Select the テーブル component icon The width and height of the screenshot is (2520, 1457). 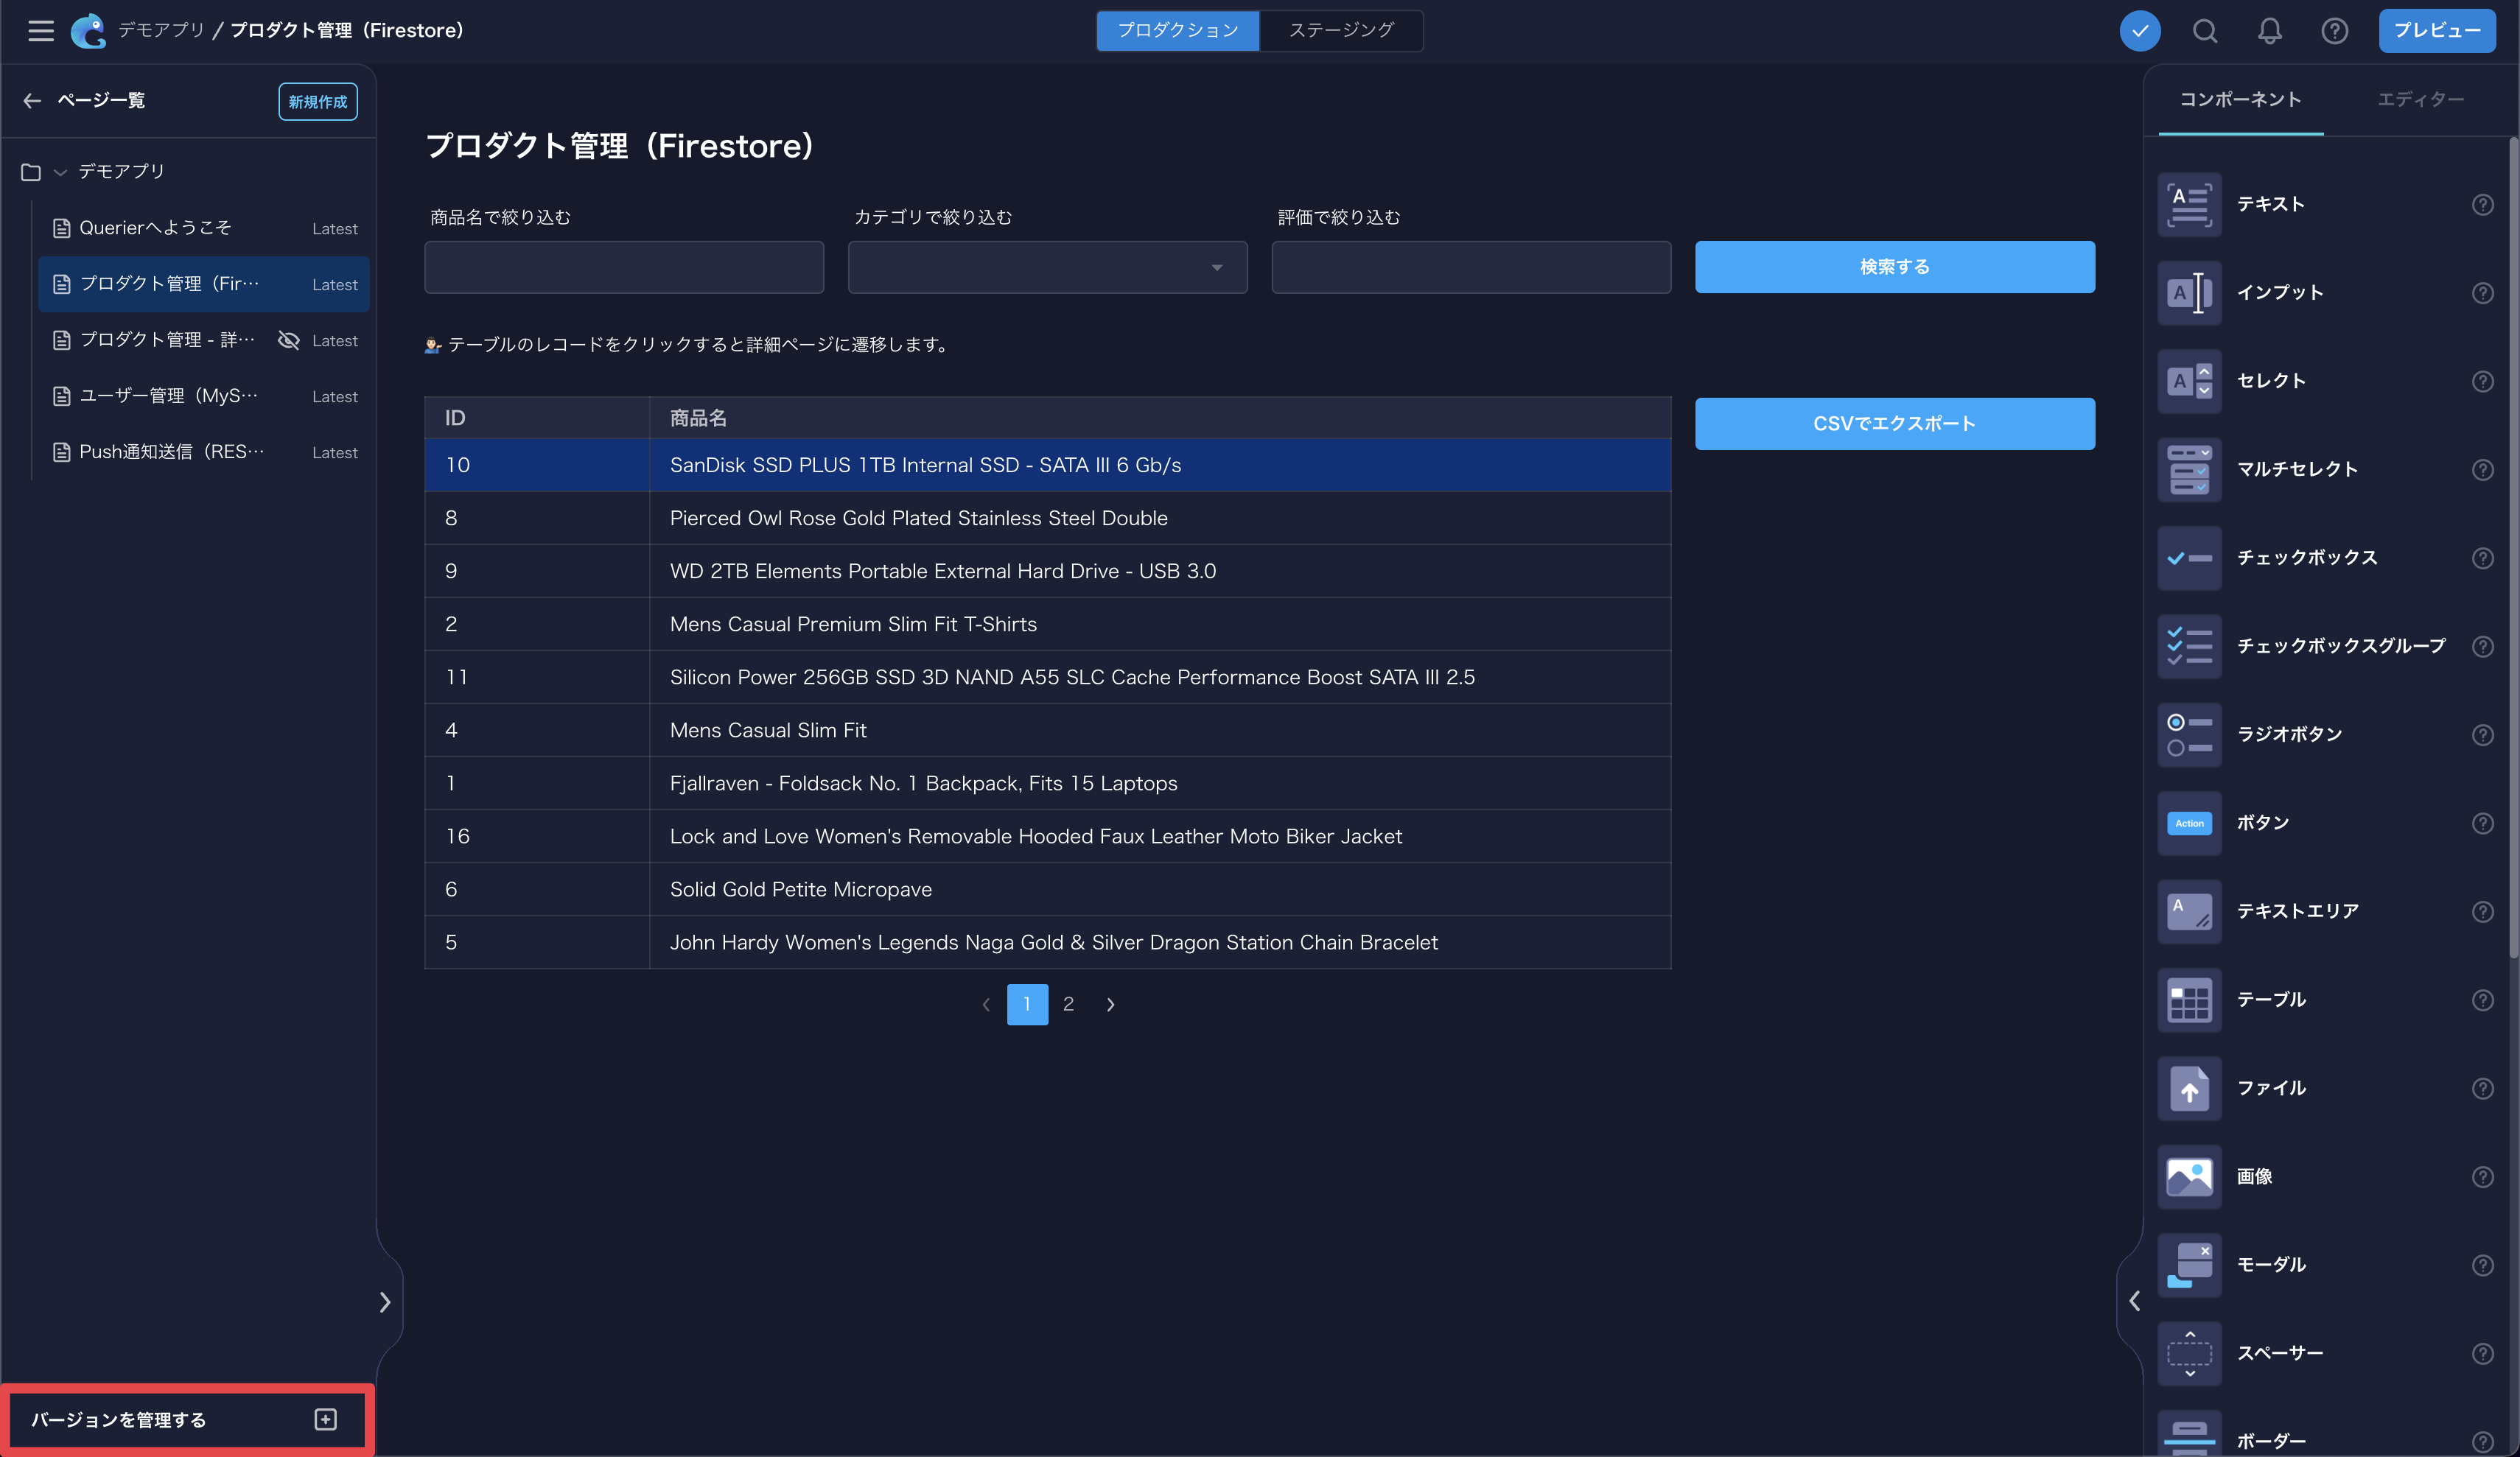(x=2189, y=1000)
